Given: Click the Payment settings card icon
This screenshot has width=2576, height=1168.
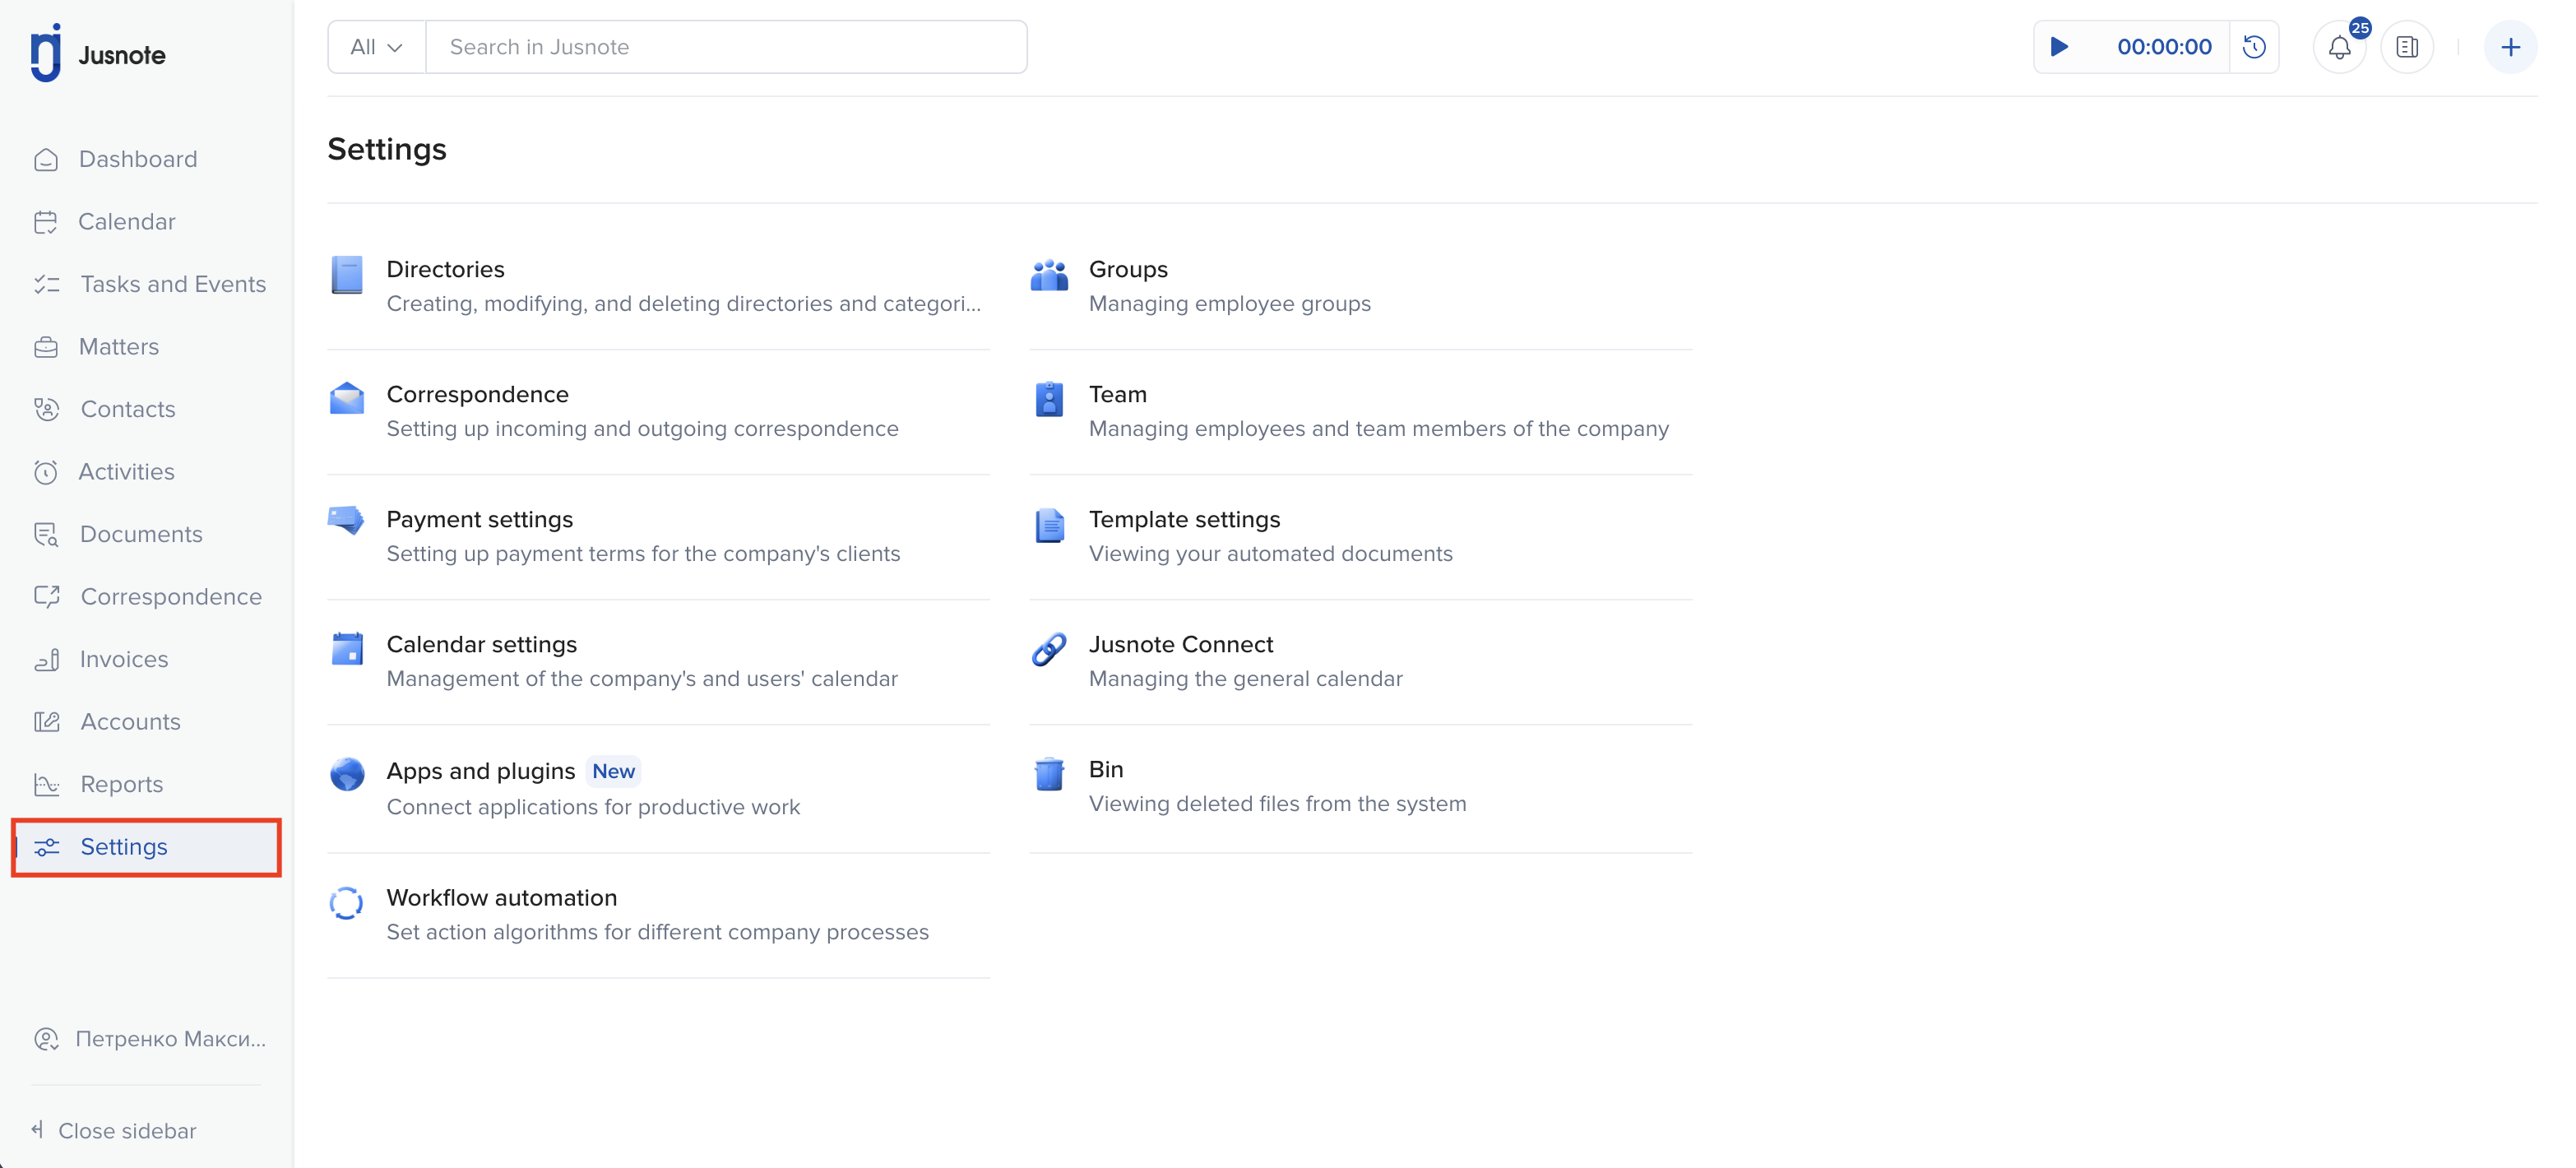Looking at the screenshot, I should 346,521.
